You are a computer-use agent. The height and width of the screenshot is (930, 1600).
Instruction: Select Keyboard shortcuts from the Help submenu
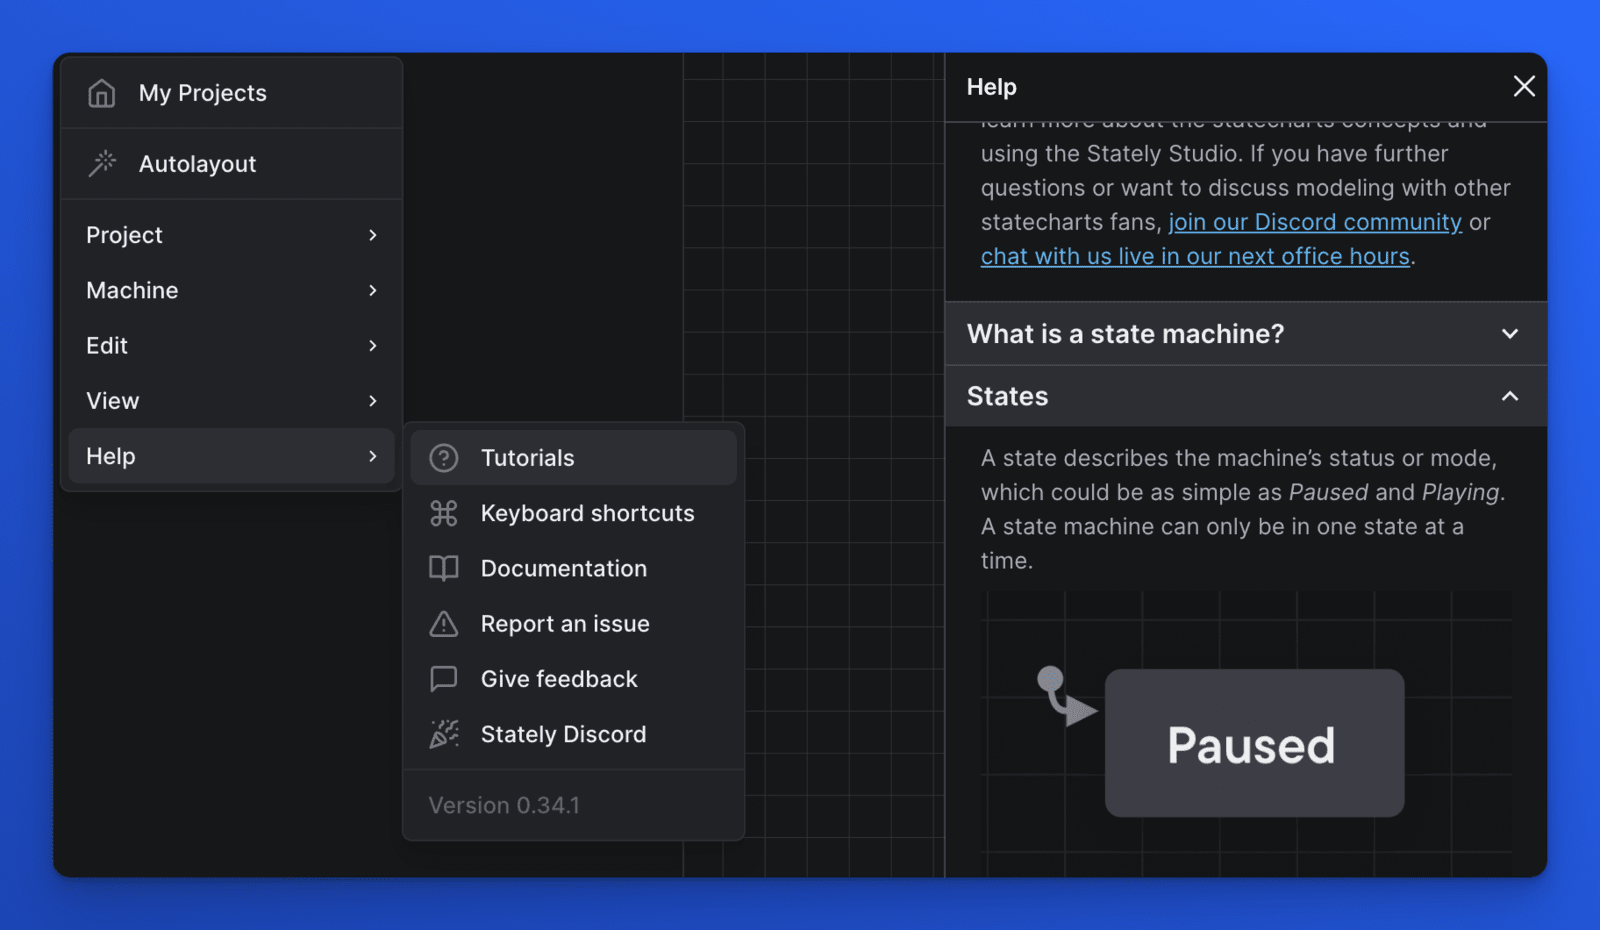click(x=588, y=513)
